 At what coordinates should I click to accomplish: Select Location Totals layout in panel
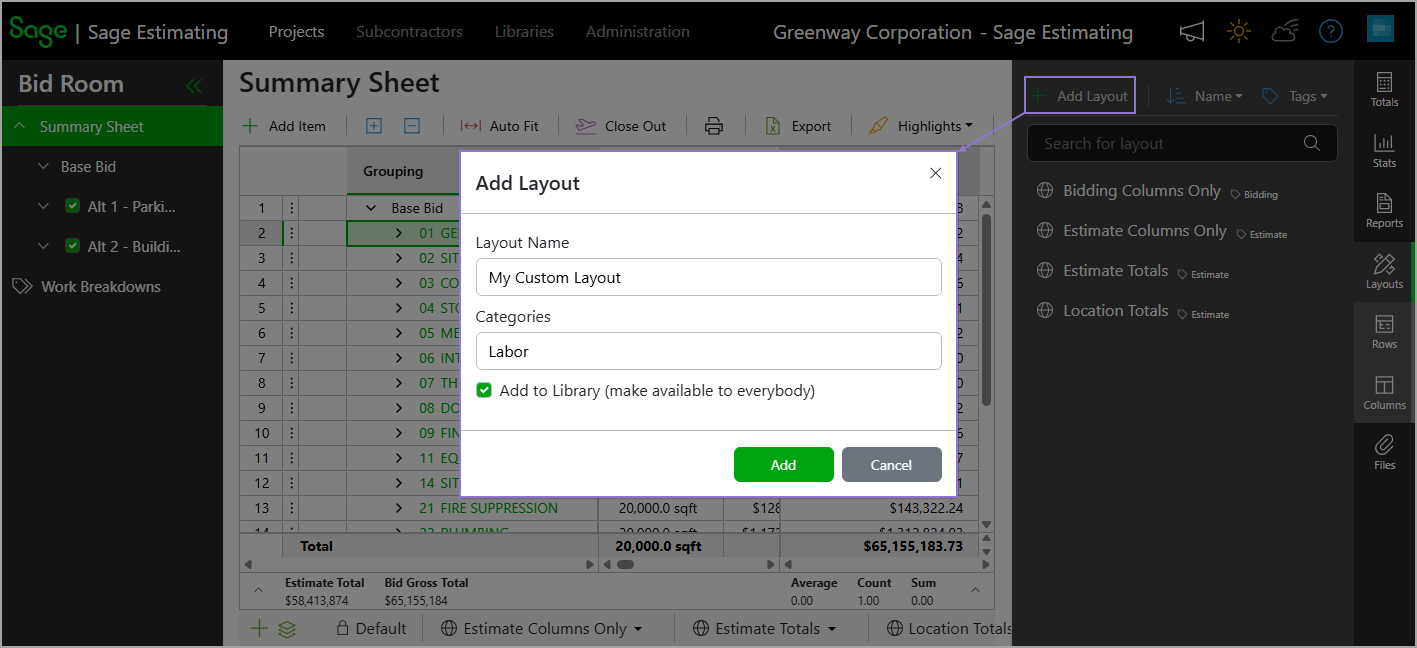pos(1116,310)
